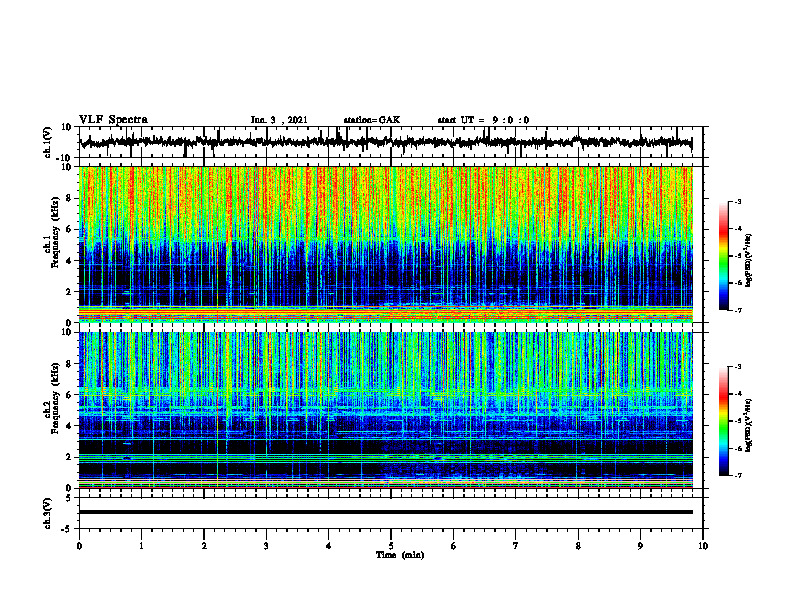
Task: Click the "ch.1(V)" waveform axis label
Action: 48,142
